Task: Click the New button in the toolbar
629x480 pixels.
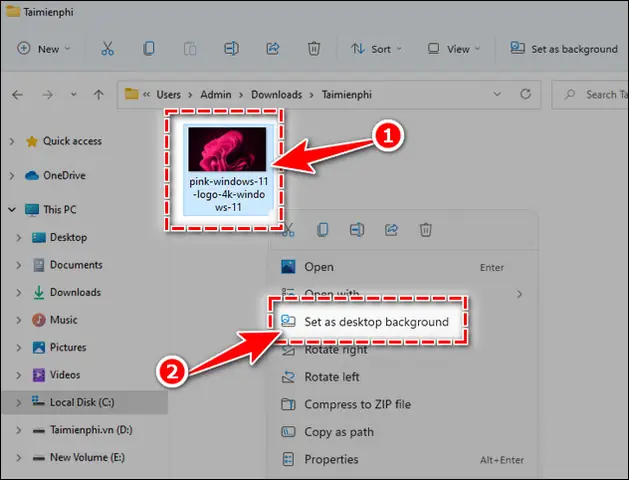Action: pyautogui.click(x=44, y=49)
